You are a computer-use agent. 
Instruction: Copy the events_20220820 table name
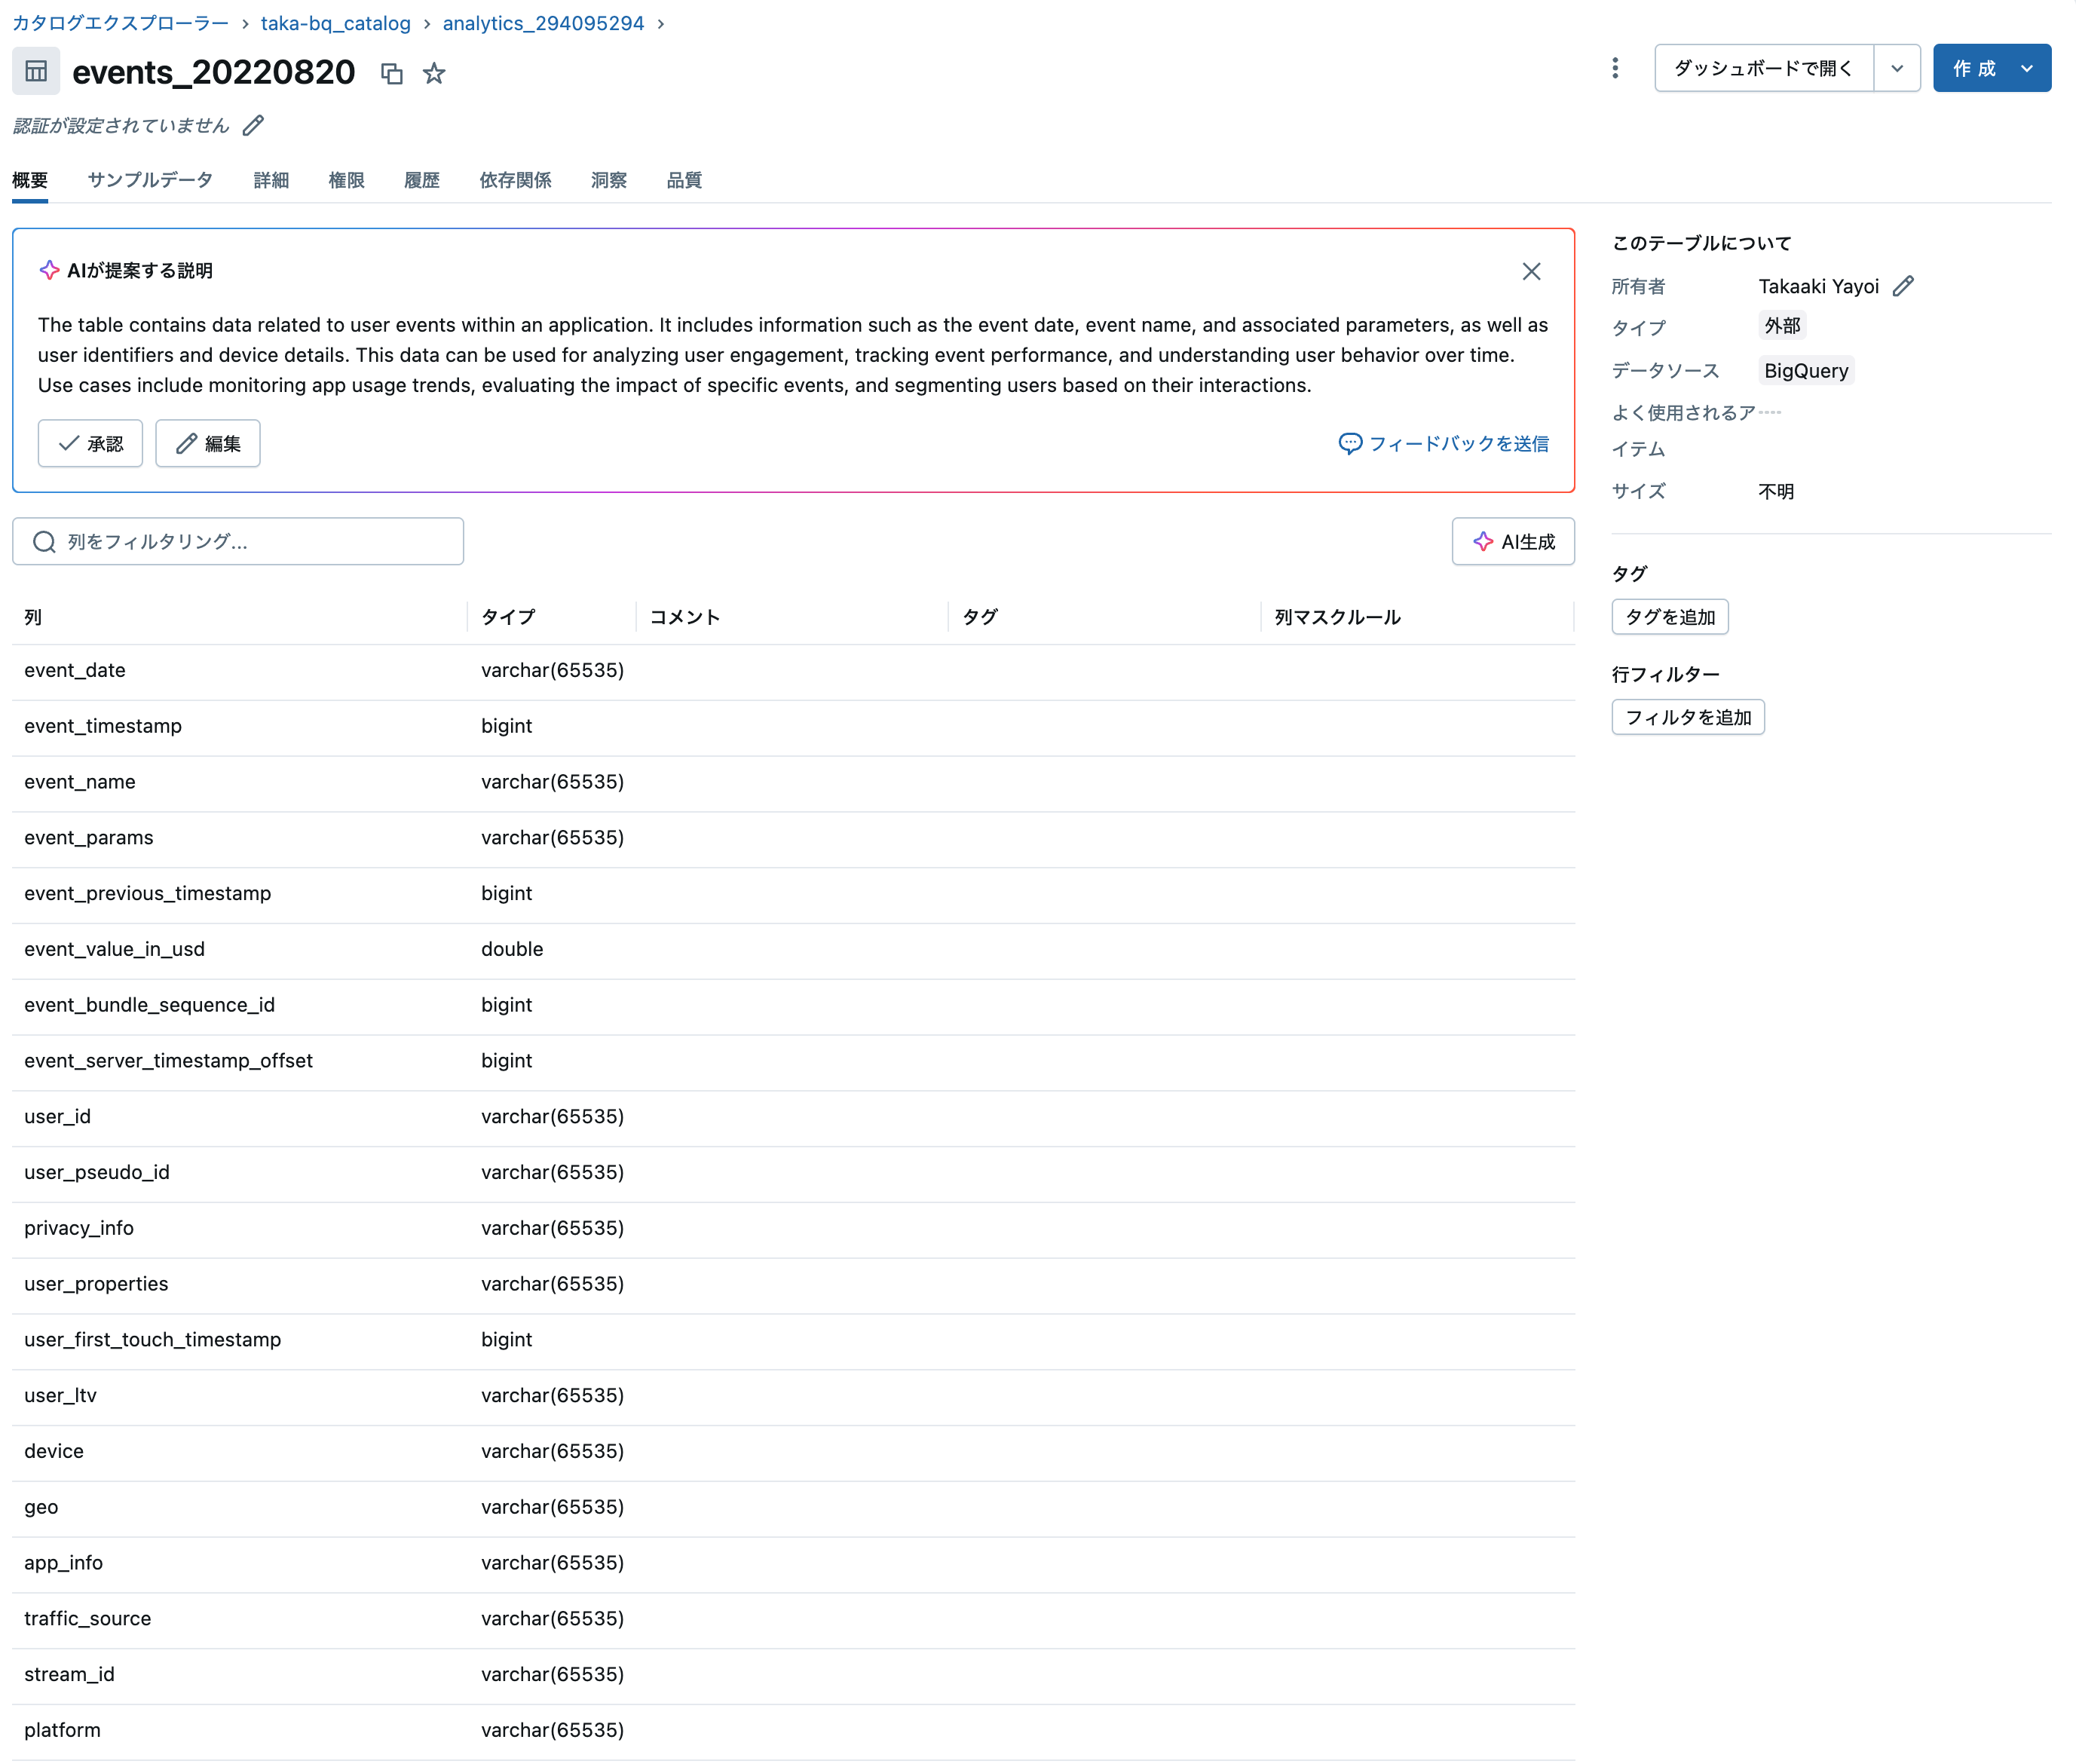point(392,73)
